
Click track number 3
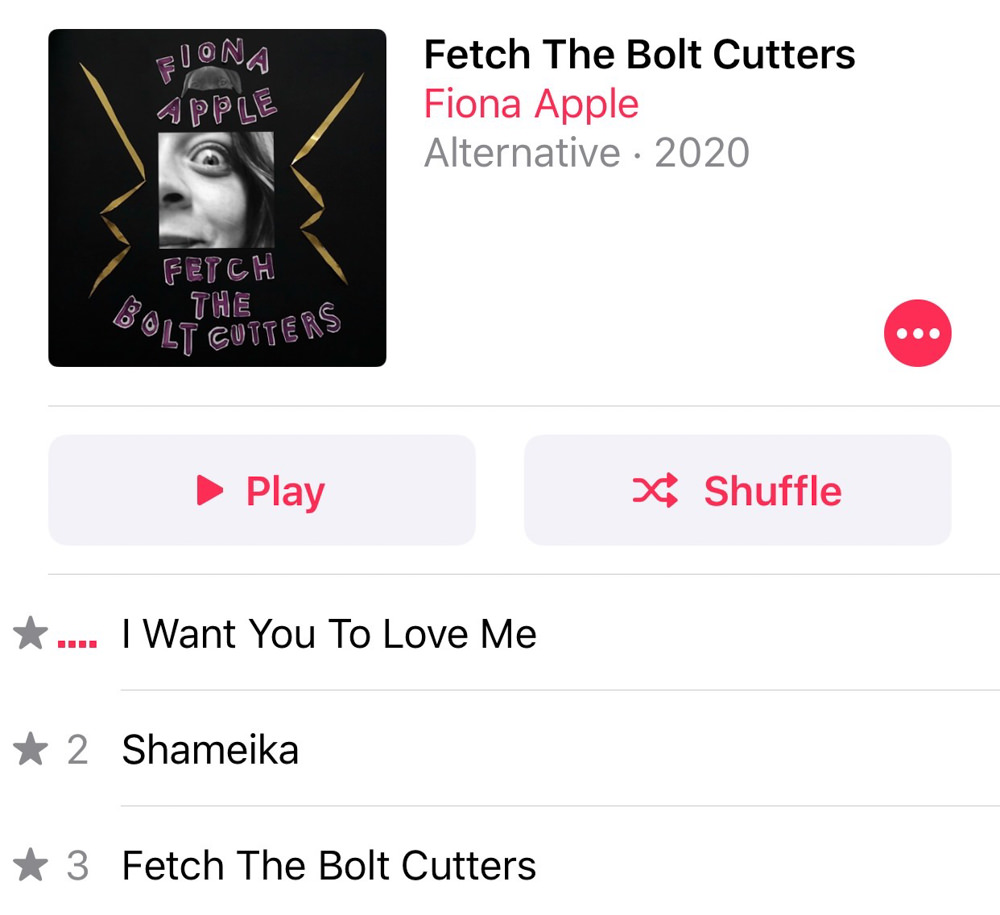click(x=77, y=866)
